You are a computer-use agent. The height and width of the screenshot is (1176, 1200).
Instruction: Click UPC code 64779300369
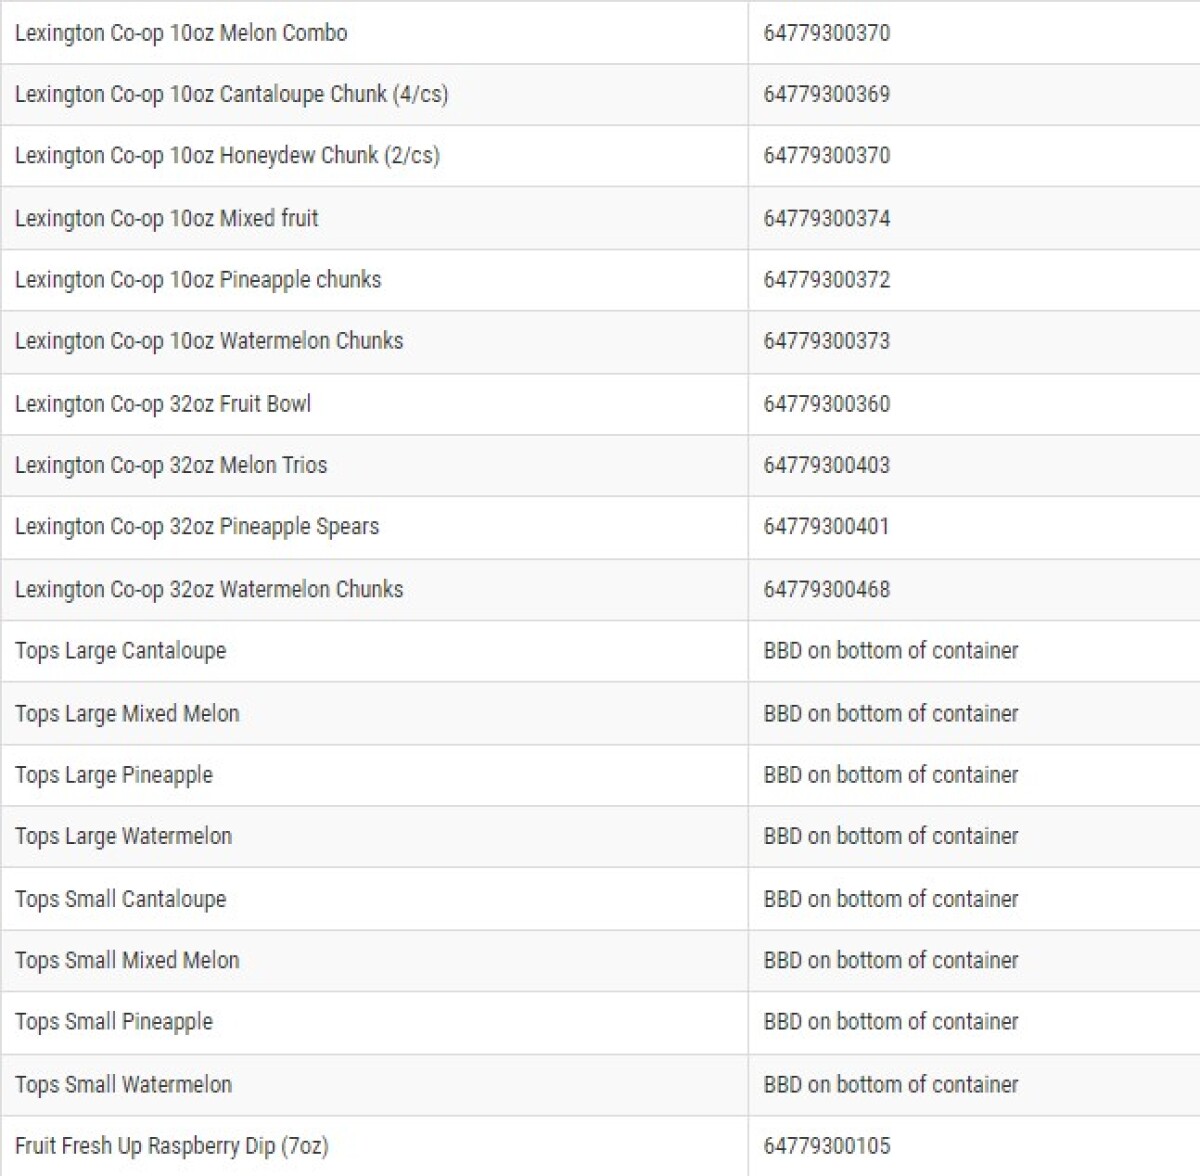(826, 94)
